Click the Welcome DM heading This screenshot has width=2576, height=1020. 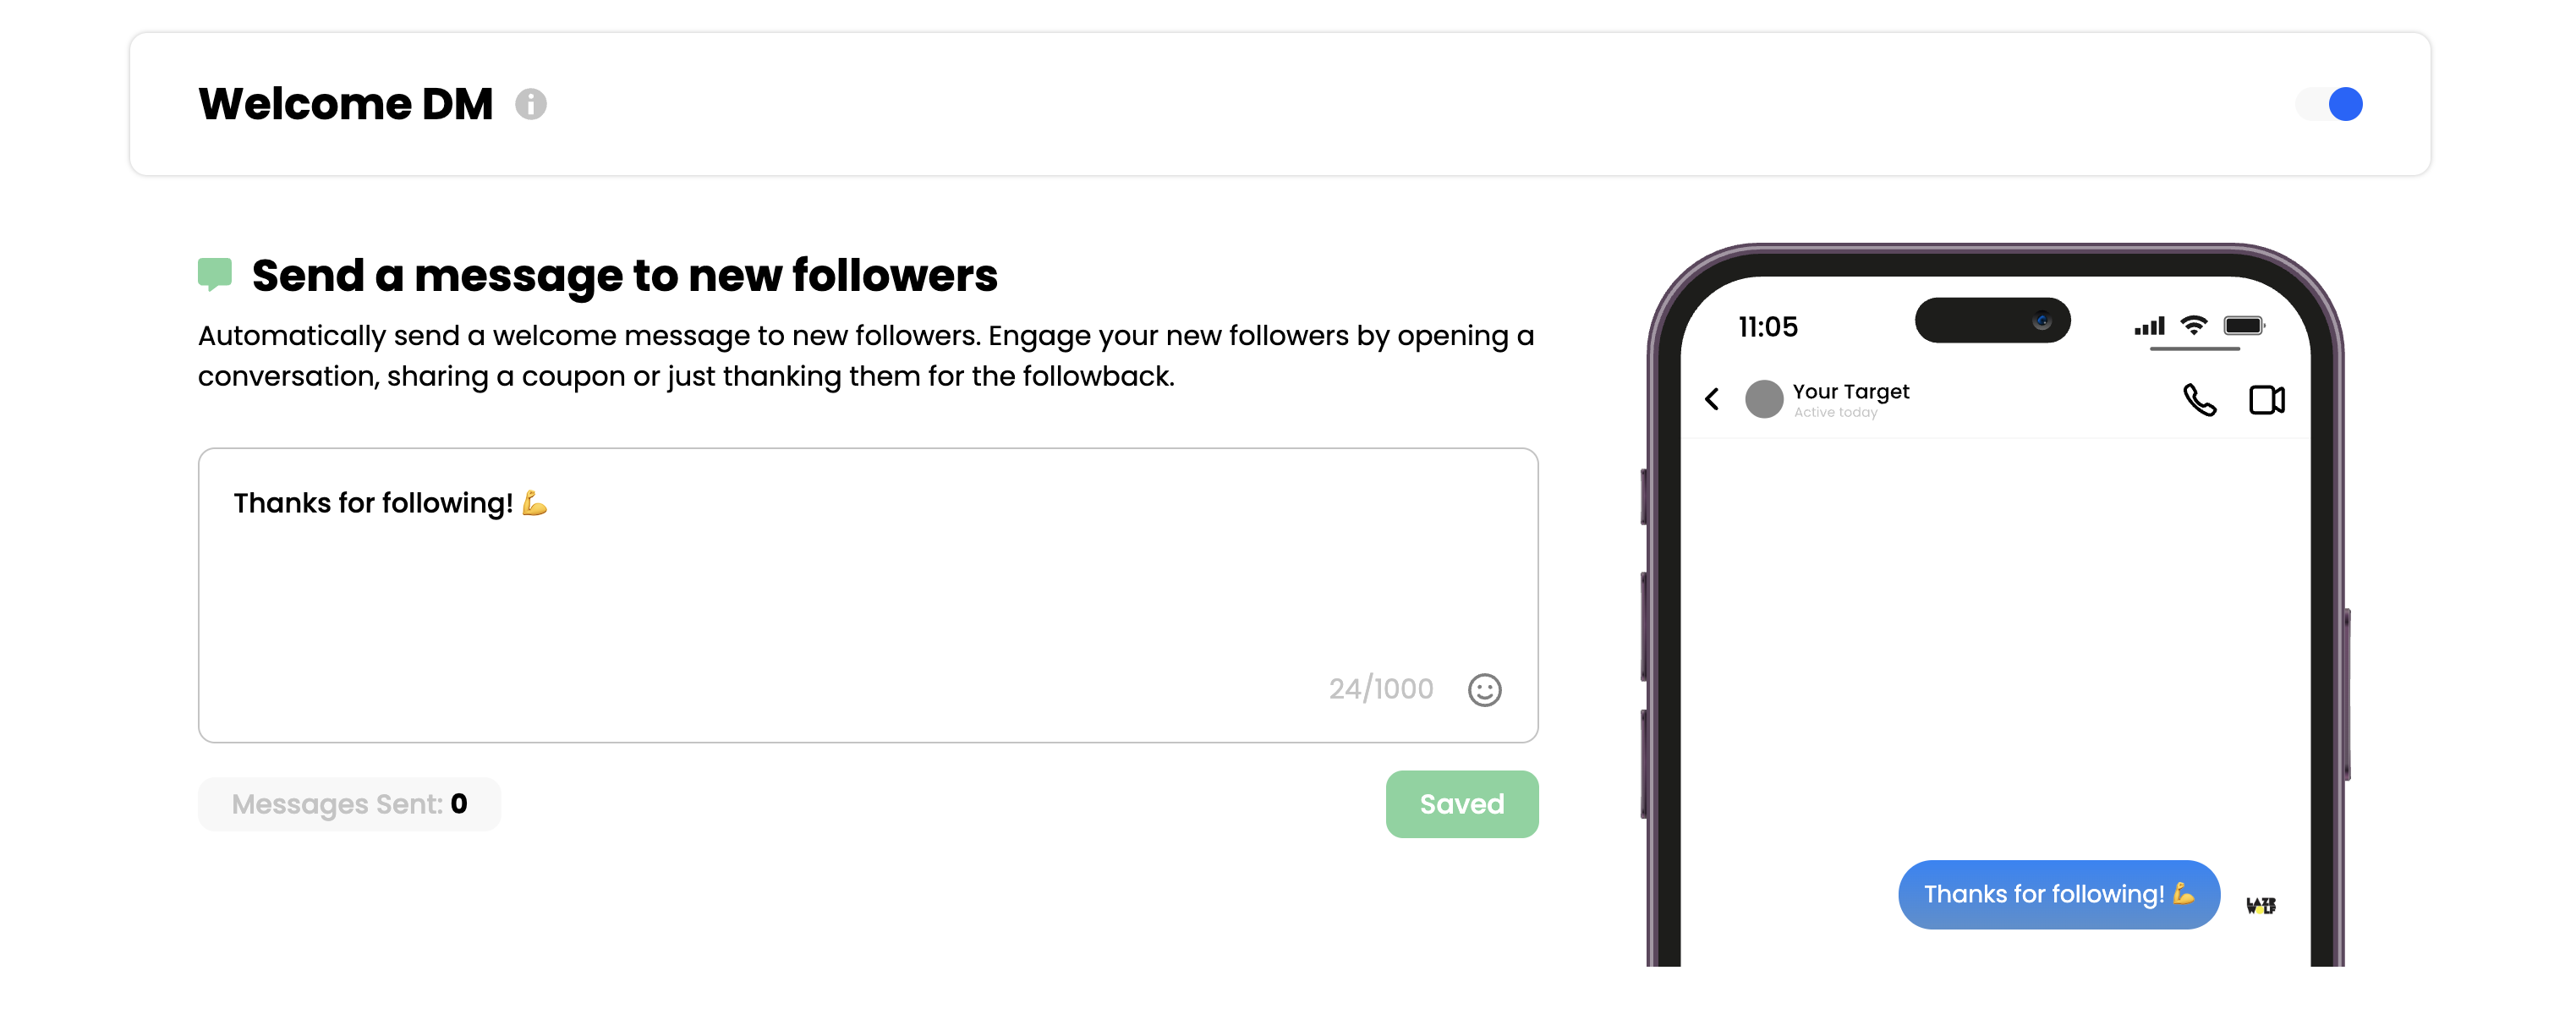[x=345, y=104]
